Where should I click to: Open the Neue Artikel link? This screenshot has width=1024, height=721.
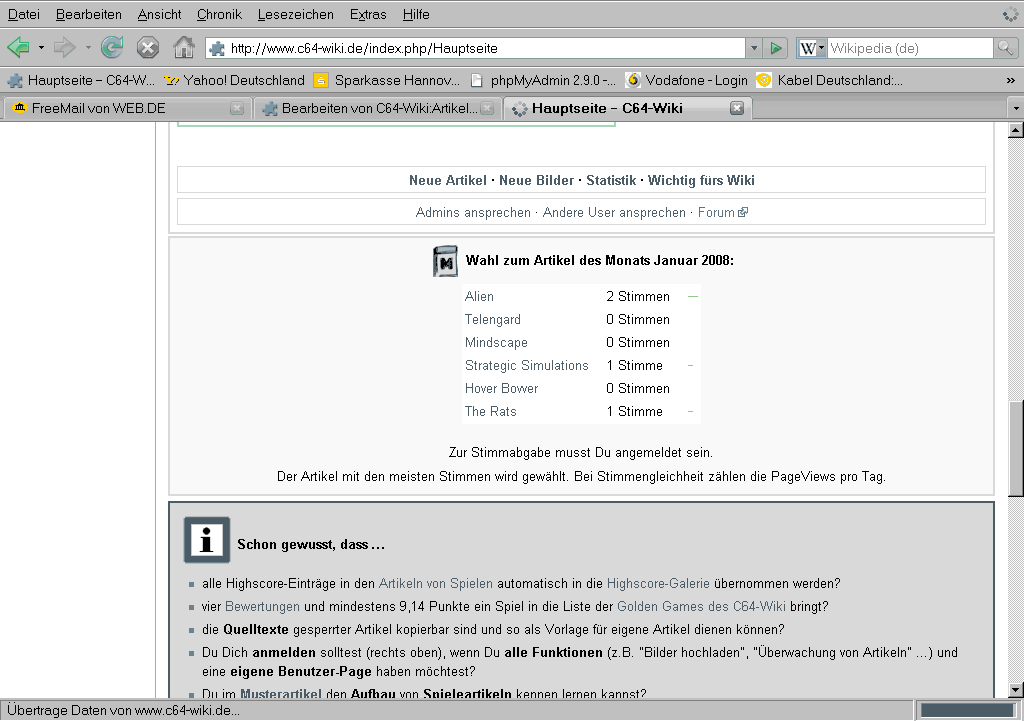click(447, 180)
